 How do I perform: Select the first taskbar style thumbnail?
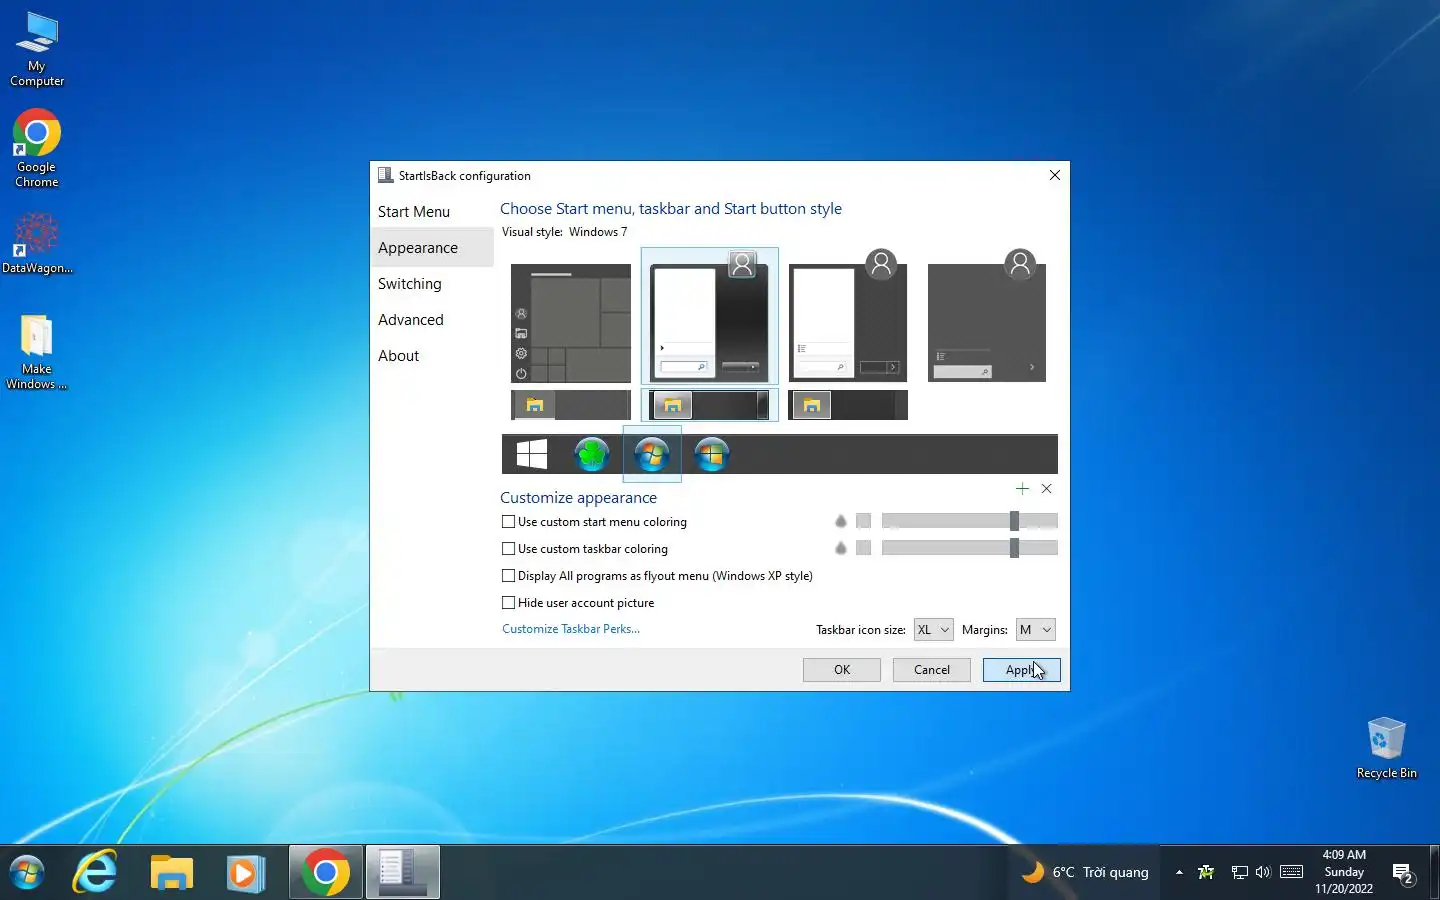(x=571, y=405)
